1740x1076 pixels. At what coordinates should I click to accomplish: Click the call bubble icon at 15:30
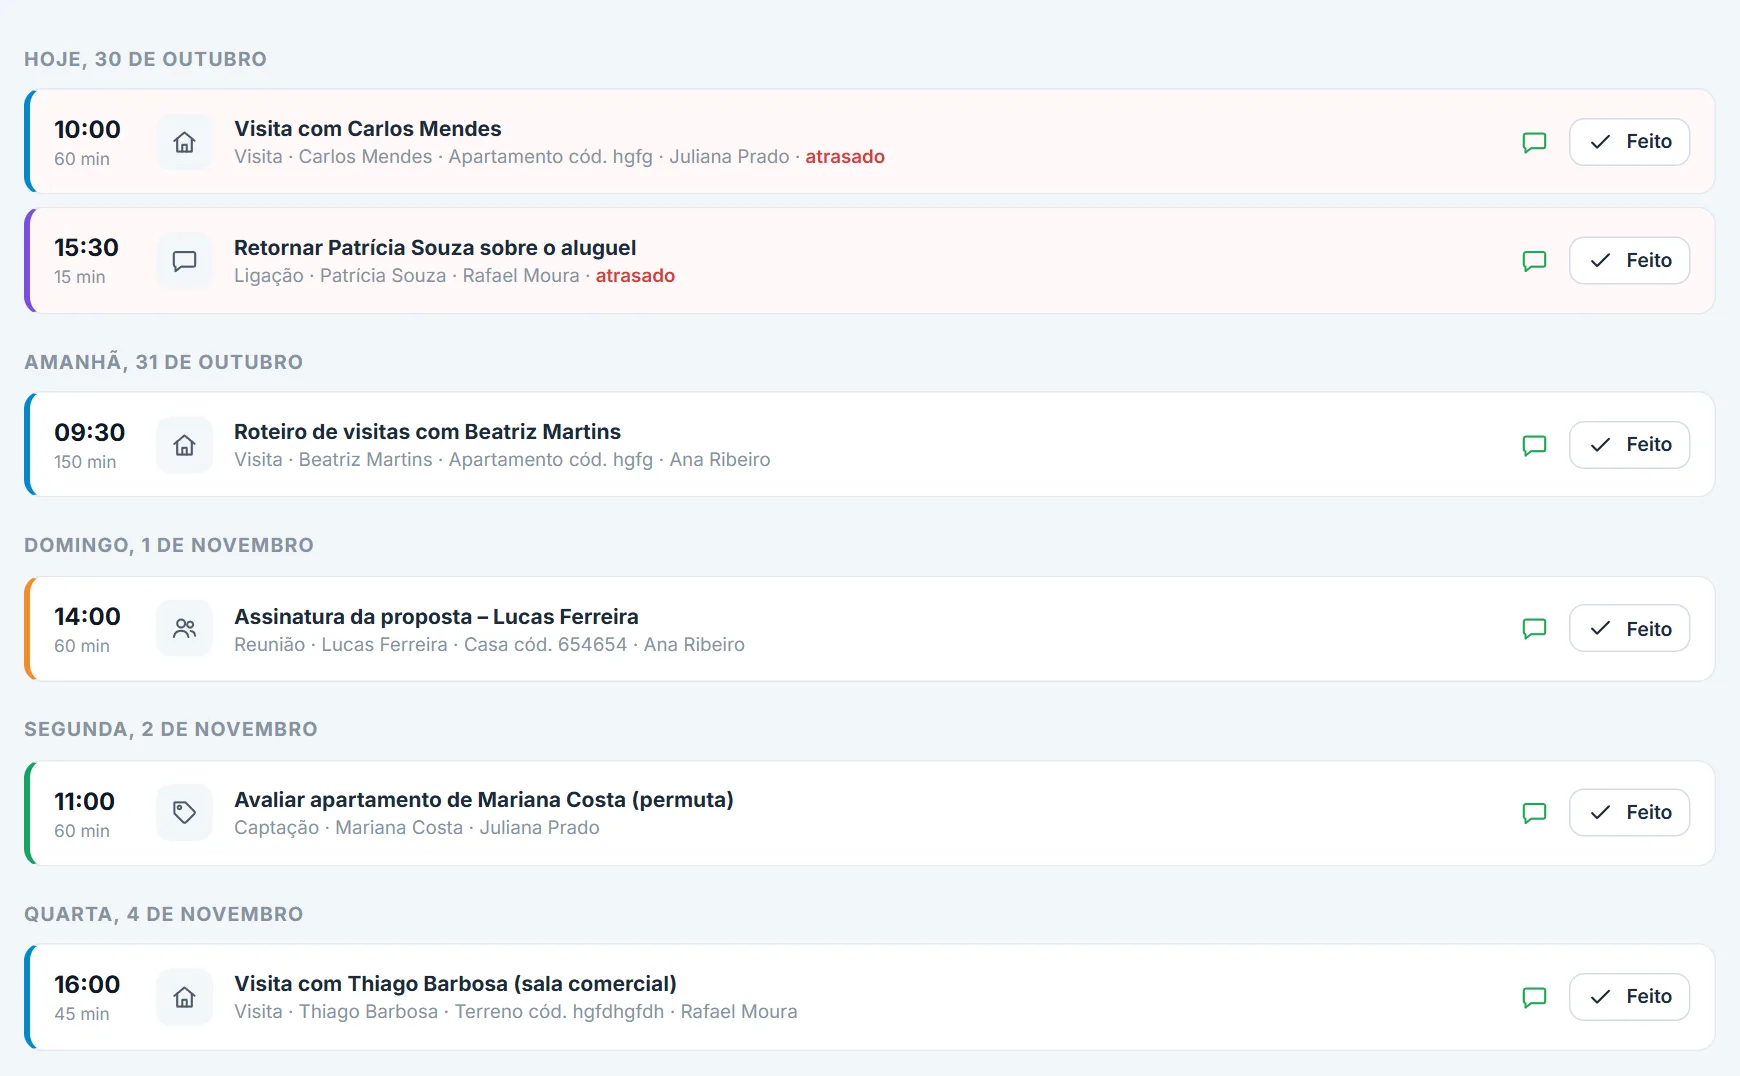pyautogui.click(x=184, y=261)
